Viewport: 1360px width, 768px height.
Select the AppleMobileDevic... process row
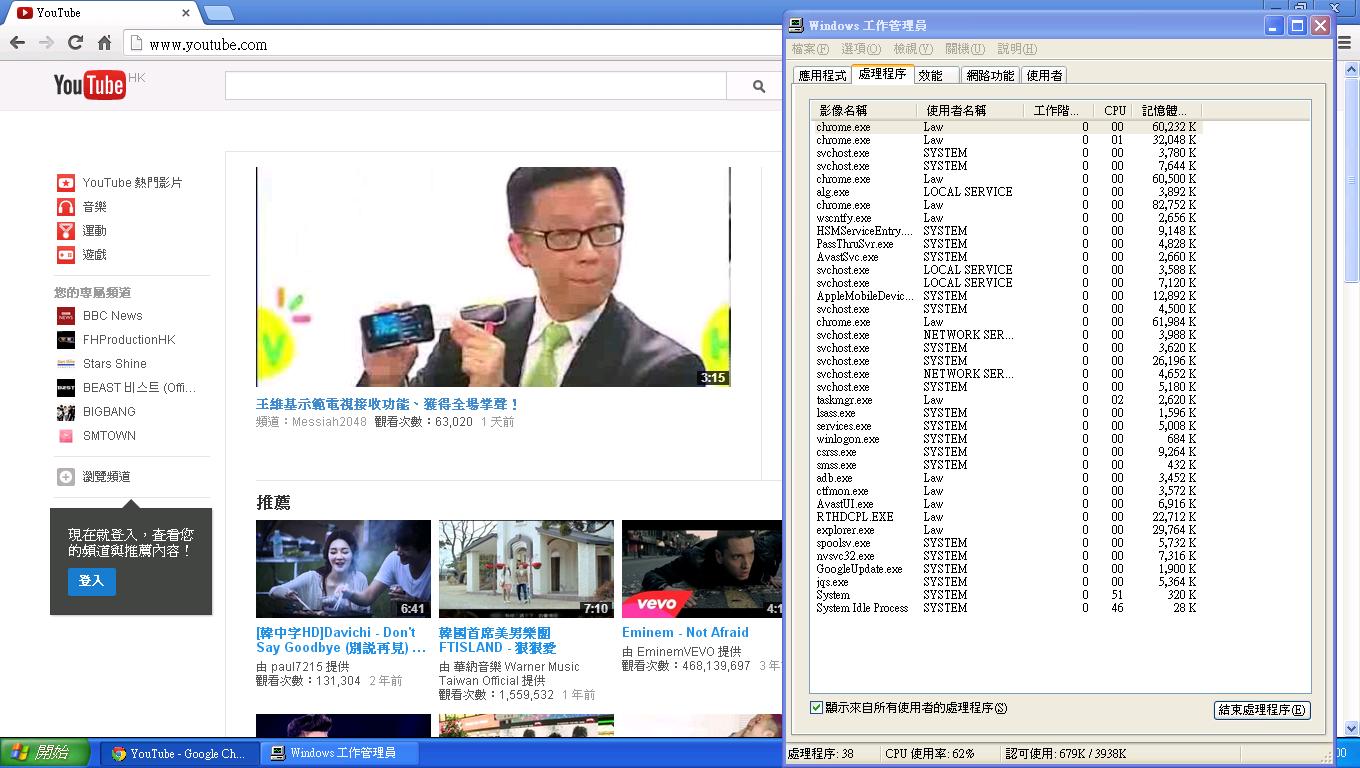(x=1005, y=296)
